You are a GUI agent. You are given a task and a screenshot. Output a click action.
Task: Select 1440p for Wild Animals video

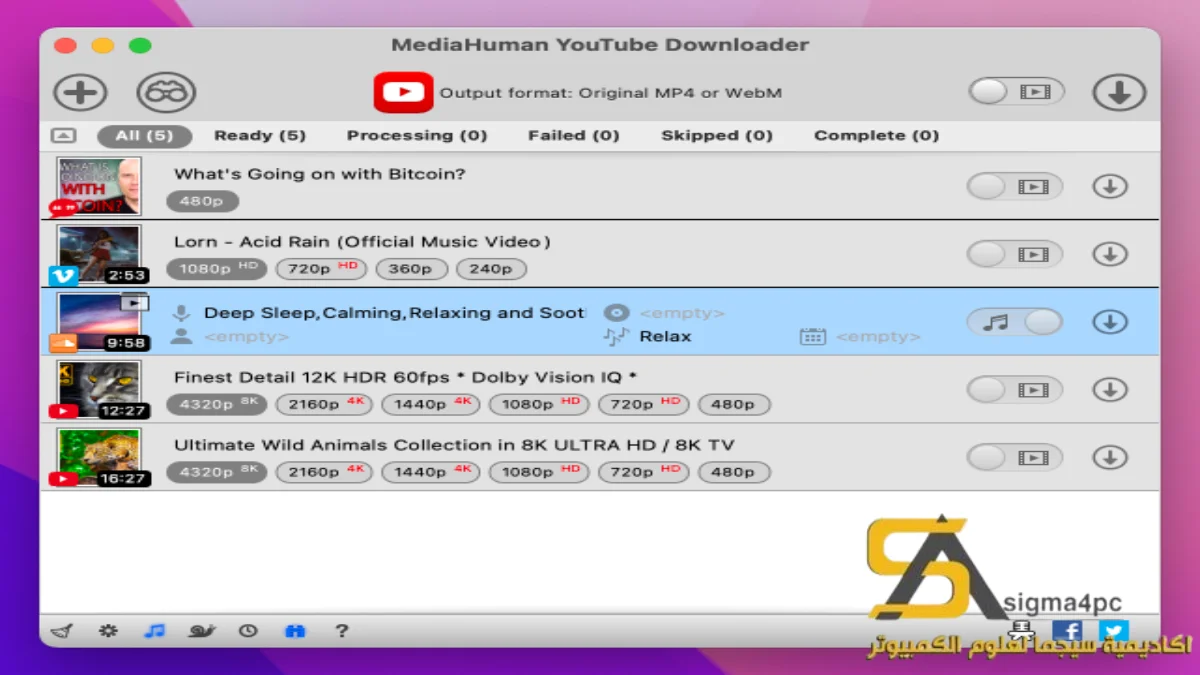coord(432,472)
